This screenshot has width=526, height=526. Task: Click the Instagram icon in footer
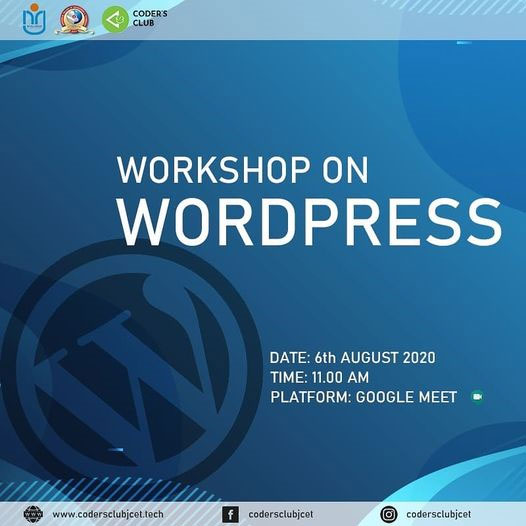[389, 514]
